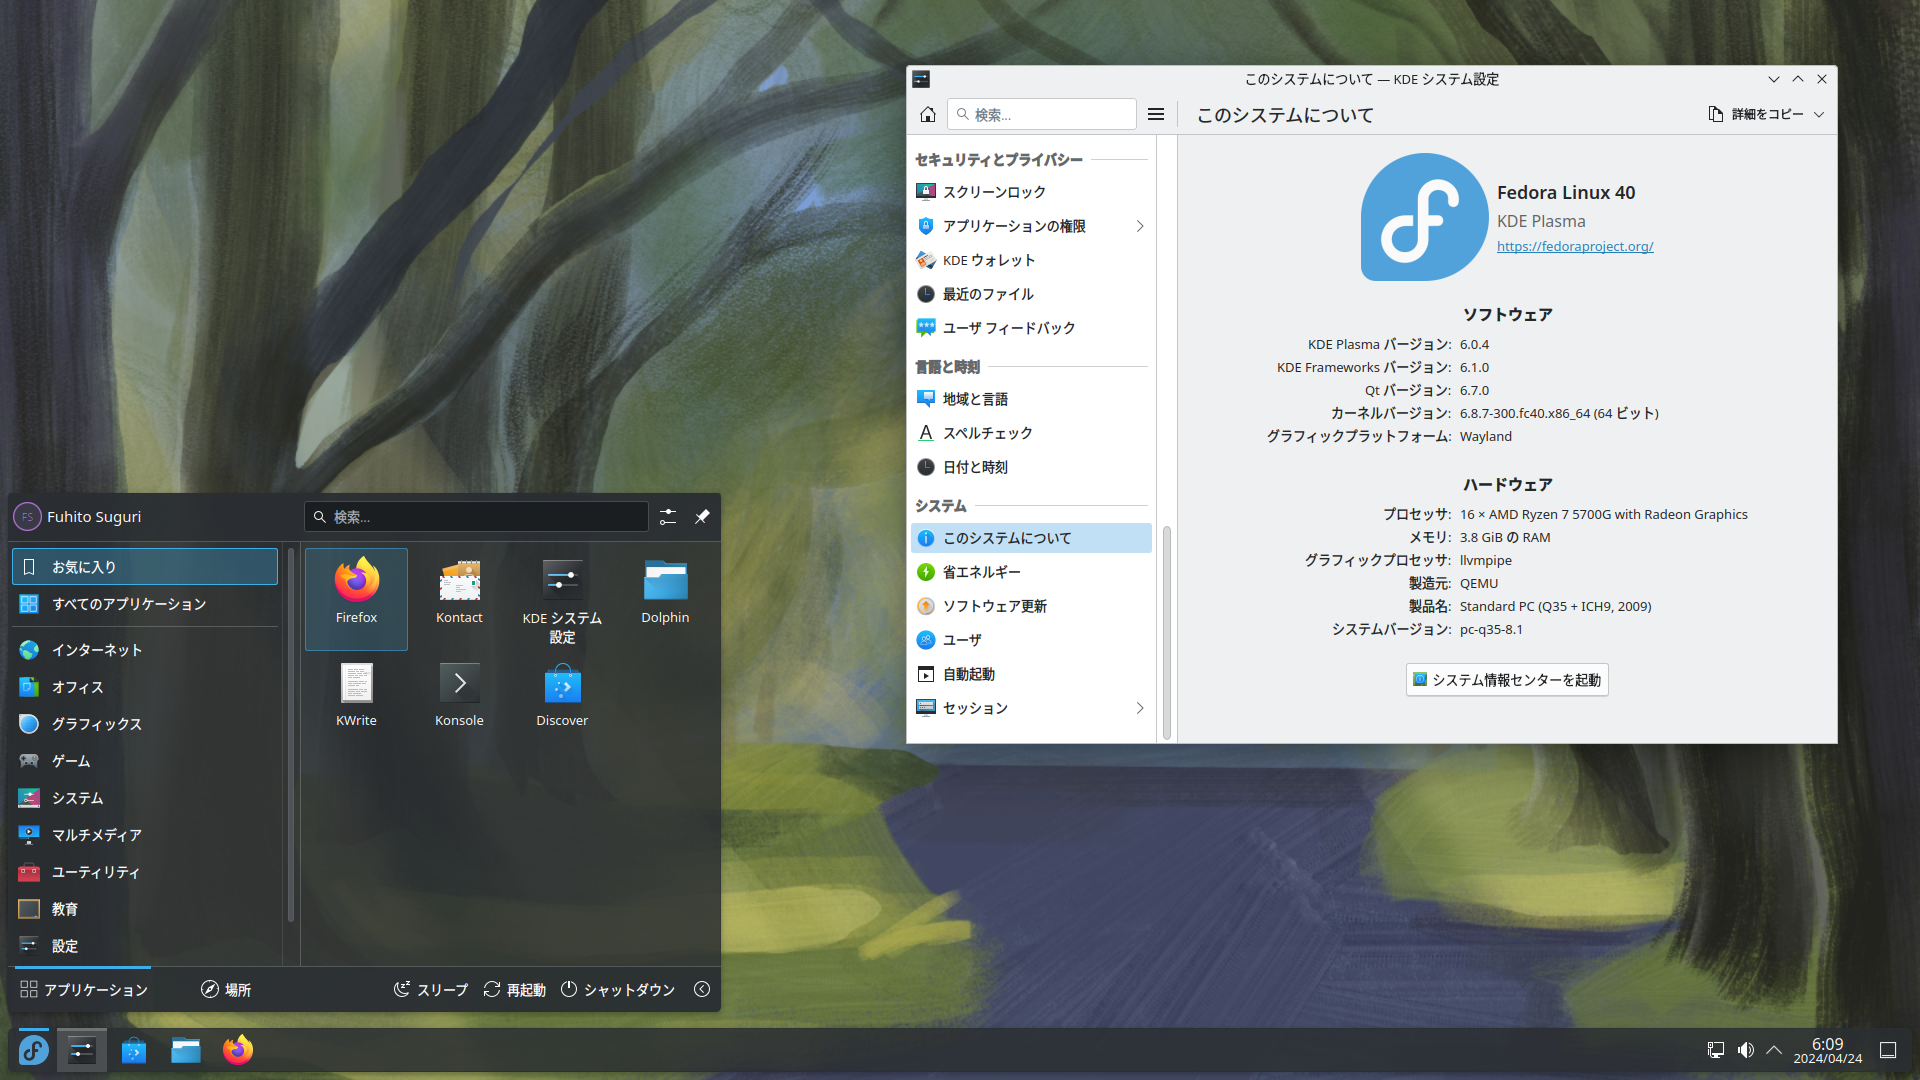Expand the アプリケーションの権限 submenu arrow

tap(1139, 226)
